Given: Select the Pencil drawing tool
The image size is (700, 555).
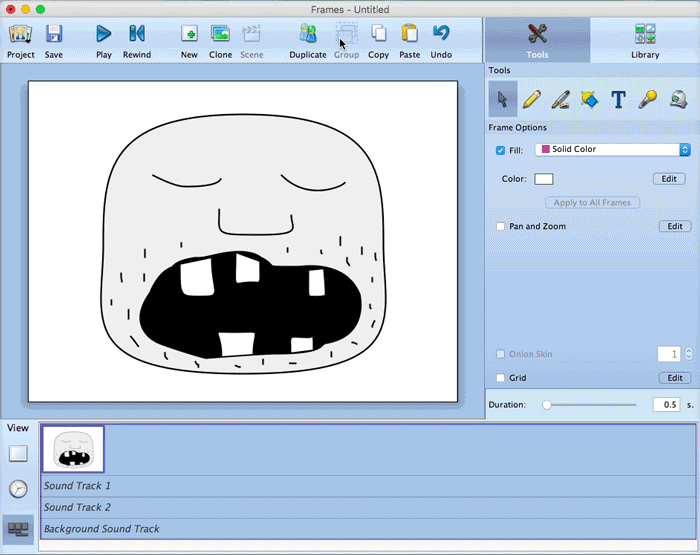Looking at the screenshot, I should 531,99.
